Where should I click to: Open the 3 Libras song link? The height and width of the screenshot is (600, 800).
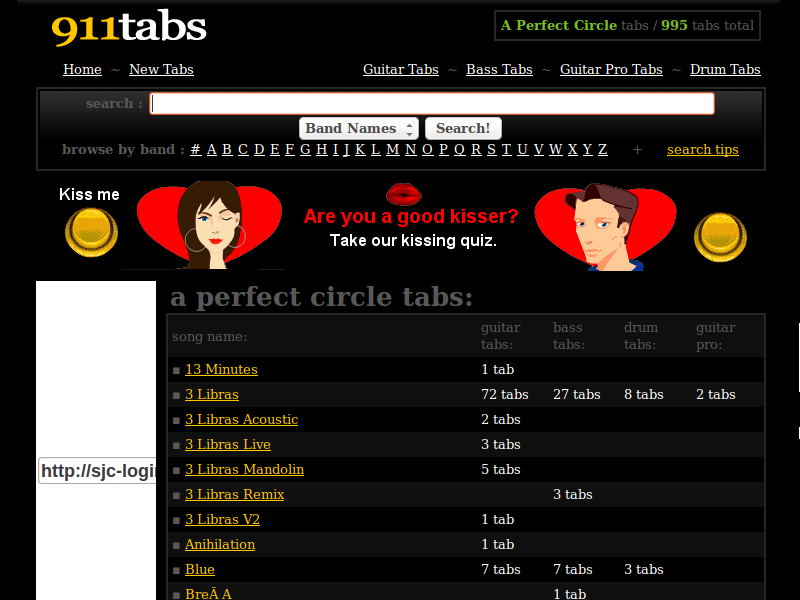pos(212,395)
